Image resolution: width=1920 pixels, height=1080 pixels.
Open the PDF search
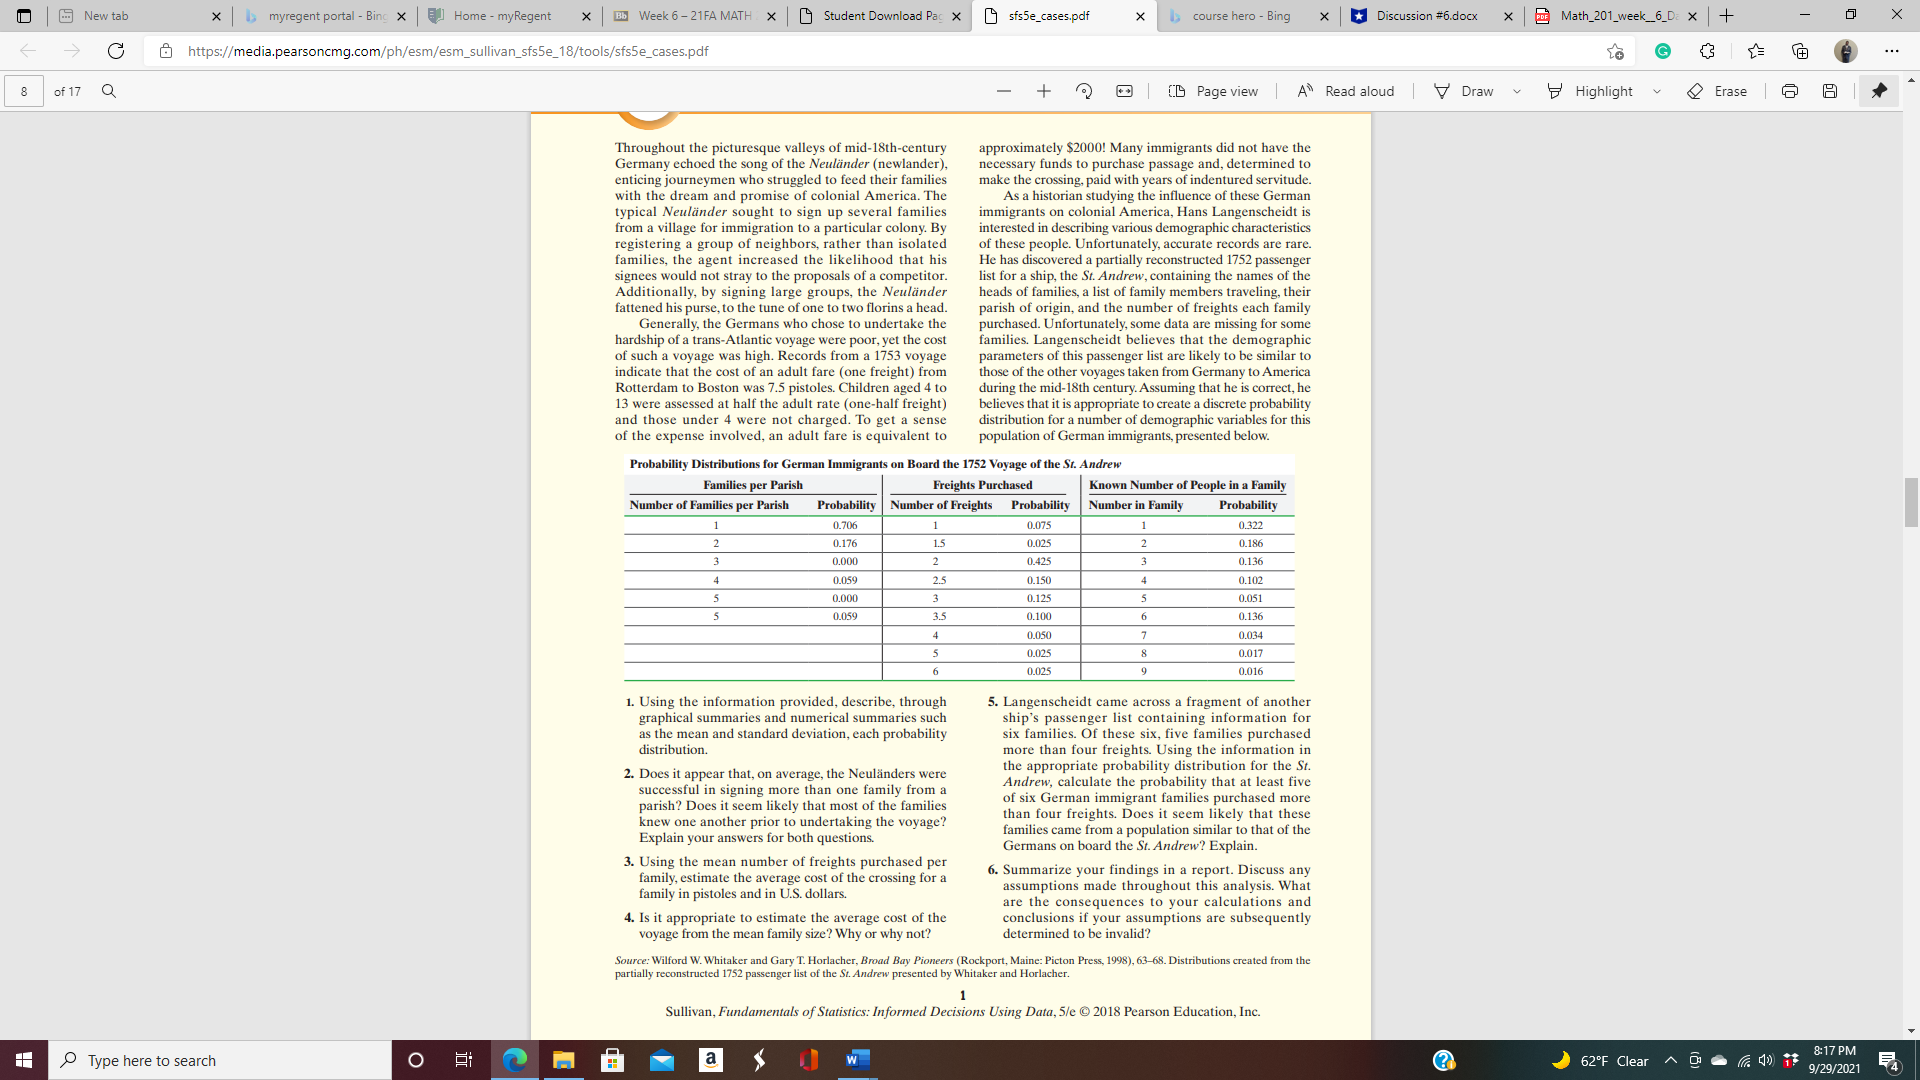[x=110, y=91]
